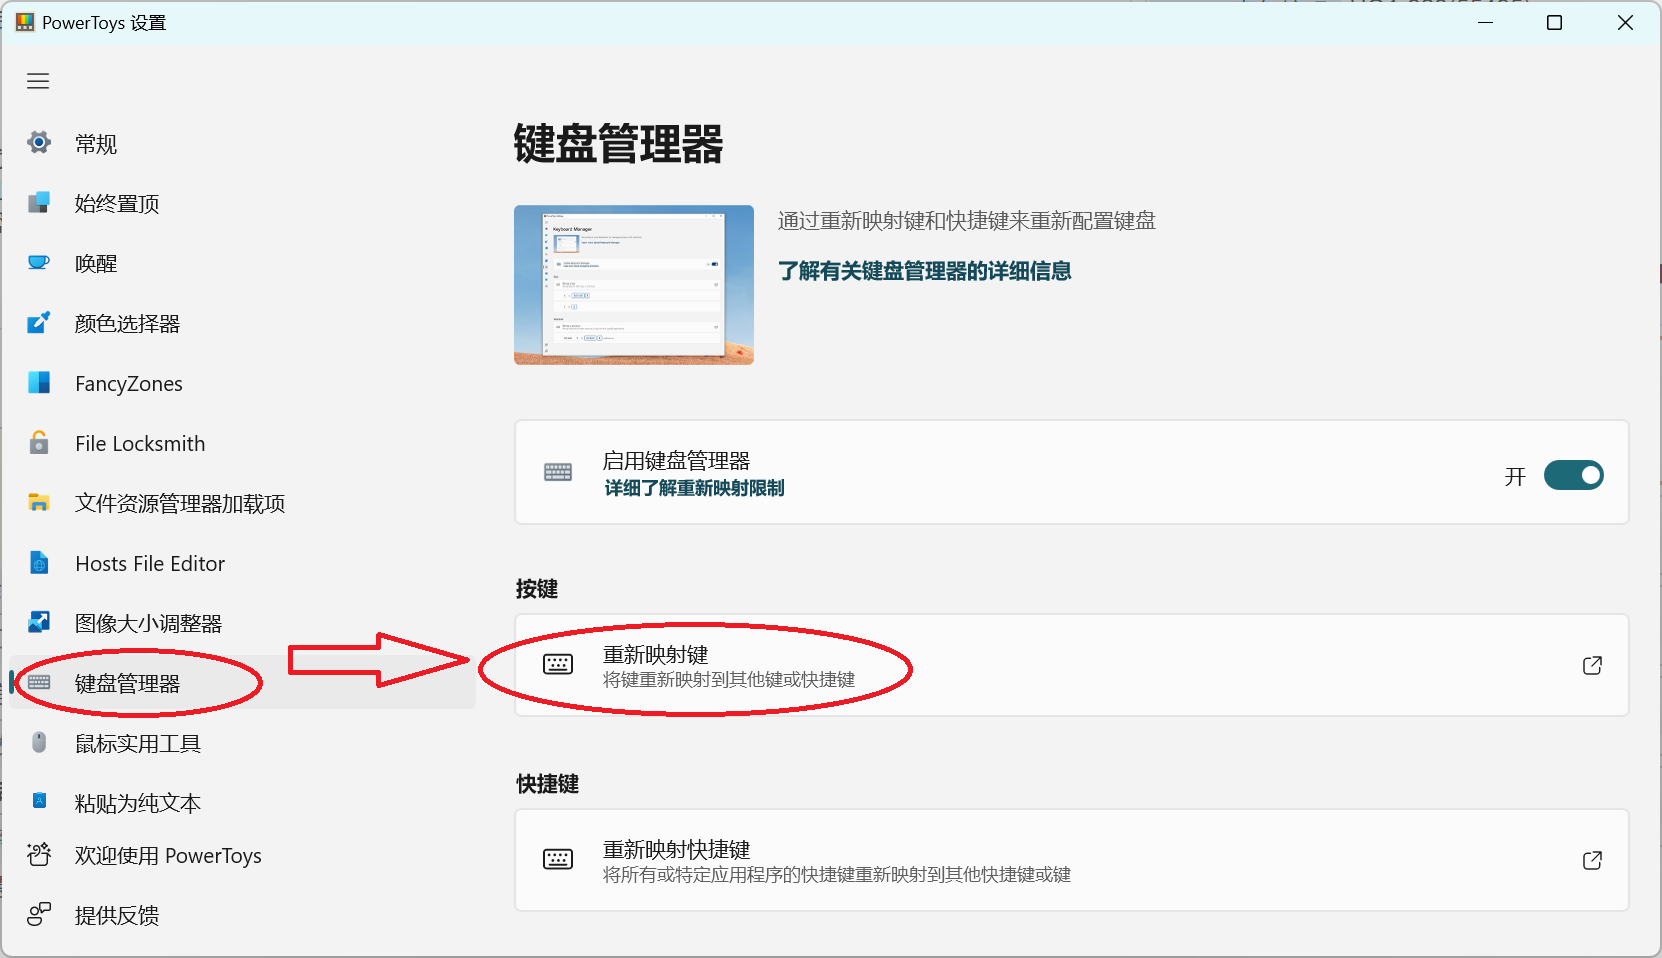Click the 唤醒 coffee cup icon
The image size is (1662, 958).
pos(39,263)
